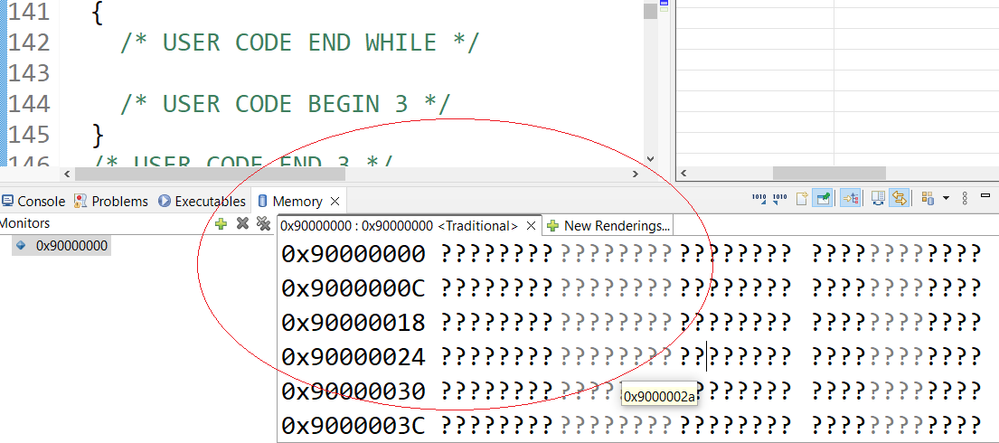The width and height of the screenshot is (999, 443).
Task: Click the Export memory icon
Action: (x=780, y=198)
